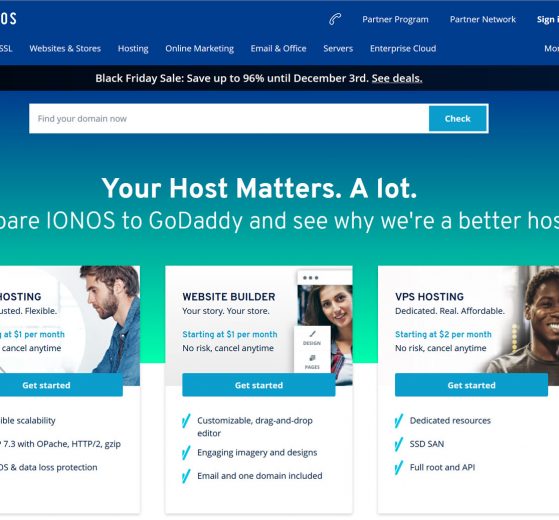Screen dimensions: 559x520
Task: Click Get started under VPS Hosting
Action: tap(471, 385)
